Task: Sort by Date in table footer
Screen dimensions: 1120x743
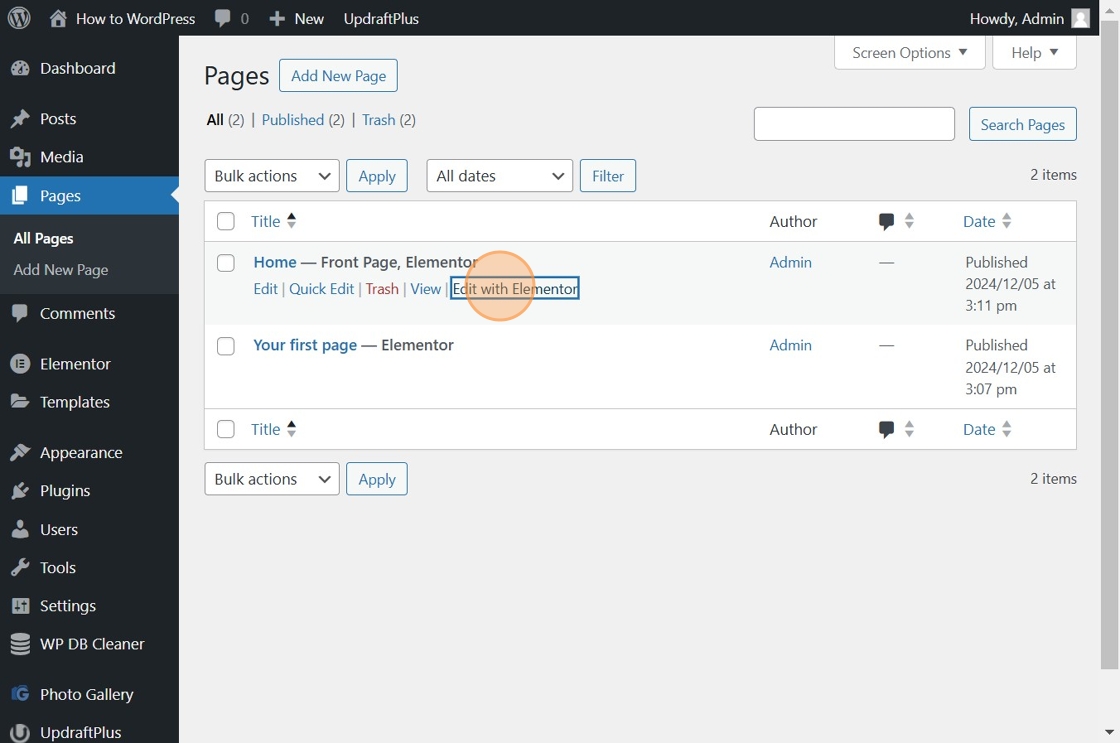Action: (x=987, y=429)
